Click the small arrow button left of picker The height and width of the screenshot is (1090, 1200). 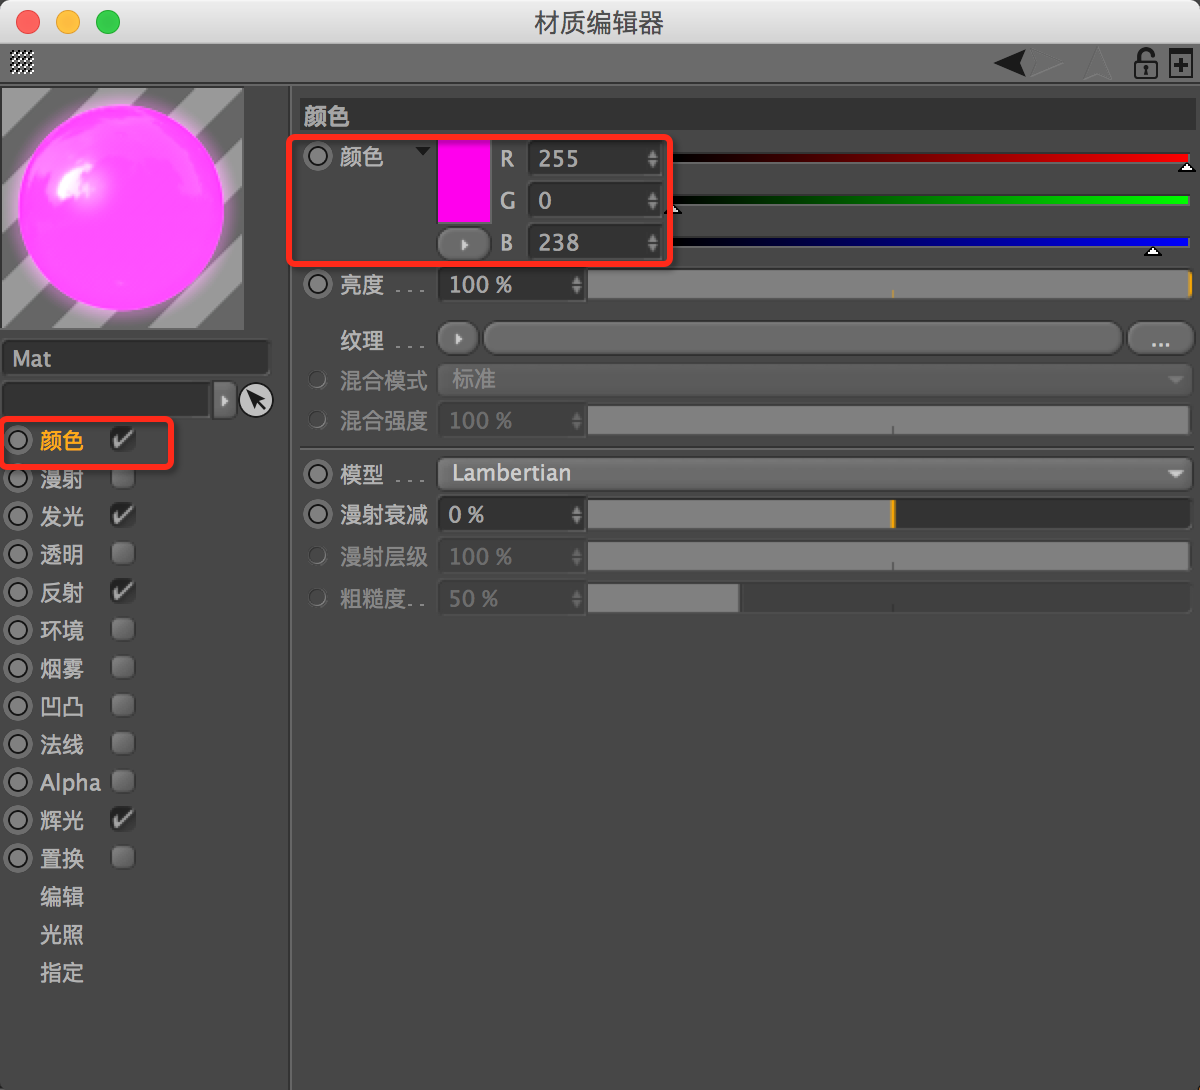(x=224, y=400)
